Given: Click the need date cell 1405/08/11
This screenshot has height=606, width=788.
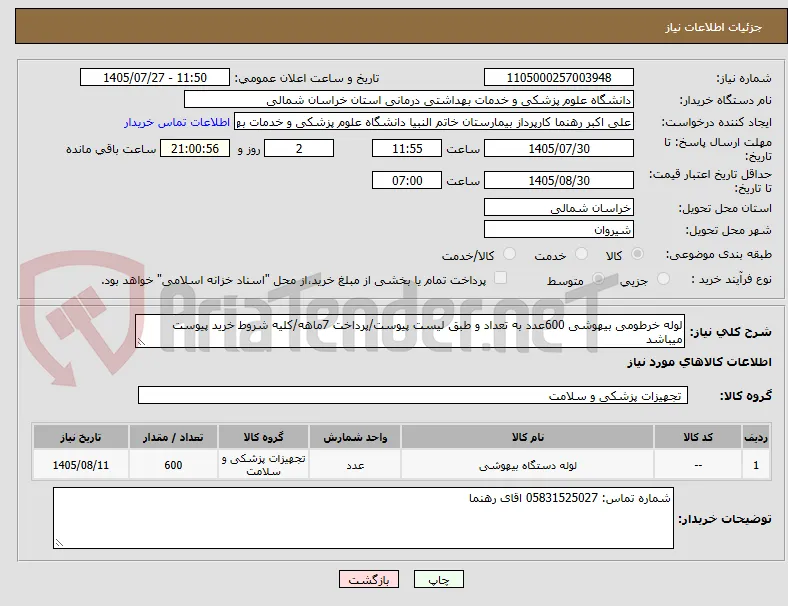Looking at the screenshot, I should point(81,465).
